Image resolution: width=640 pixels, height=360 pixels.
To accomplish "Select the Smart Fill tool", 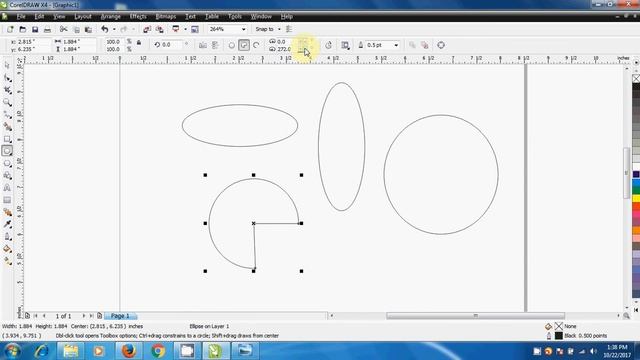I will click(7, 127).
